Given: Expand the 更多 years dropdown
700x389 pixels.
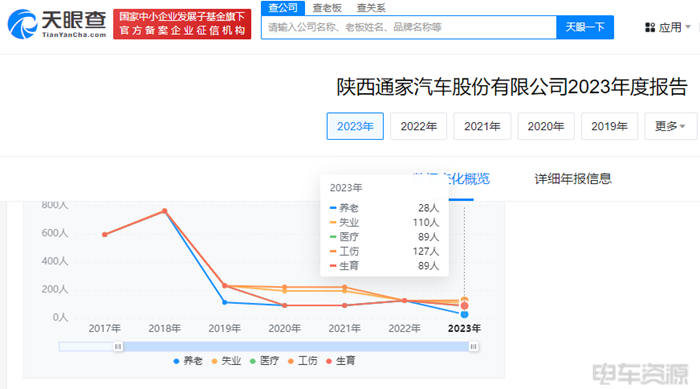Looking at the screenshot, I should coord(671,126).
